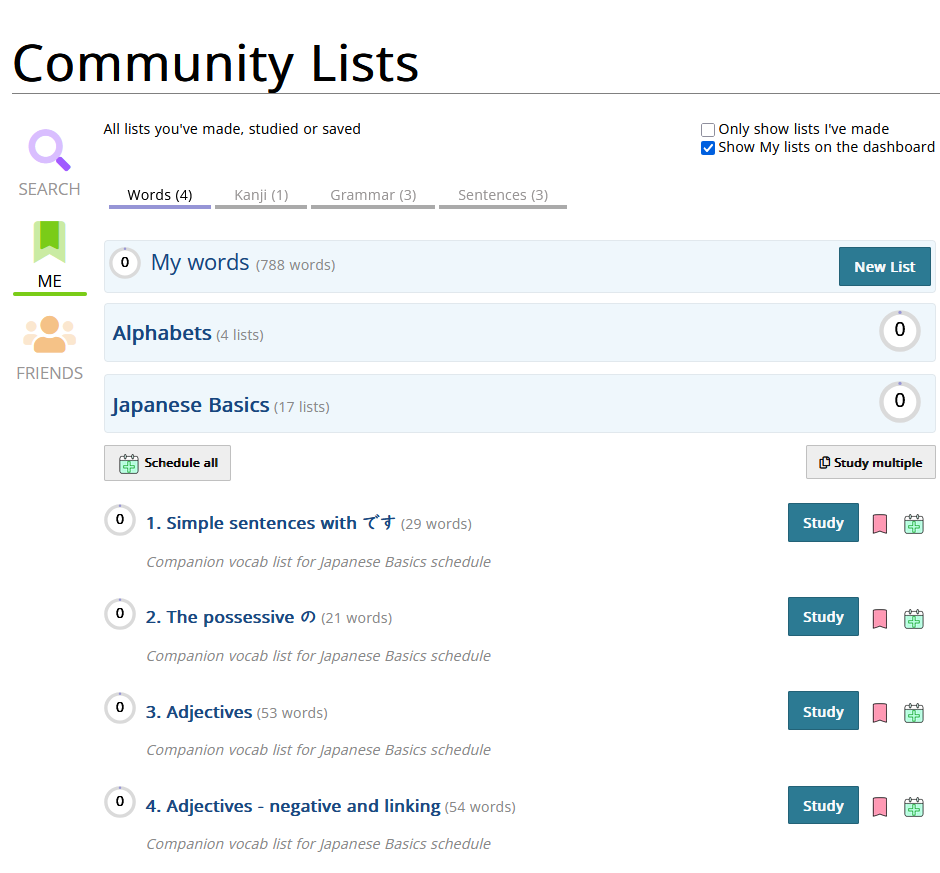Click progress circle for Japanese Basics group
940x873 pixels.
(x=899, y=402)
